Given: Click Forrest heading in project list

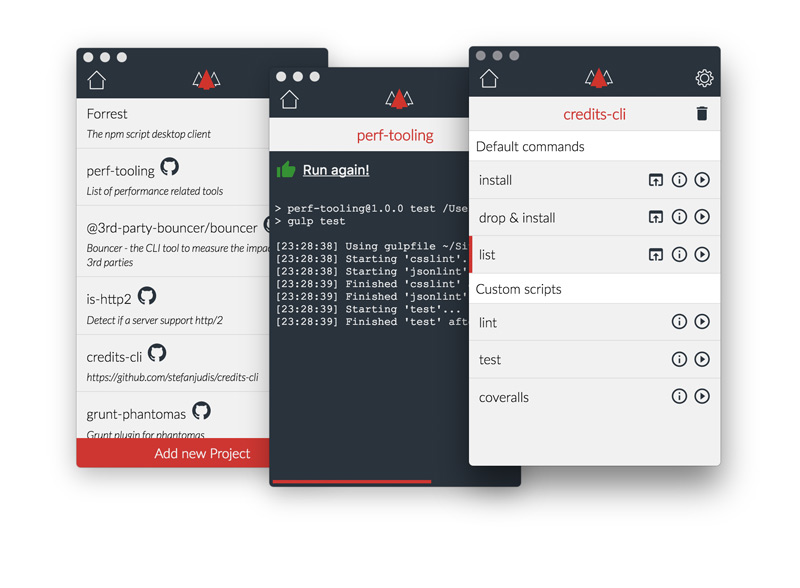Looking at the screenshot, I should [107, 114].
